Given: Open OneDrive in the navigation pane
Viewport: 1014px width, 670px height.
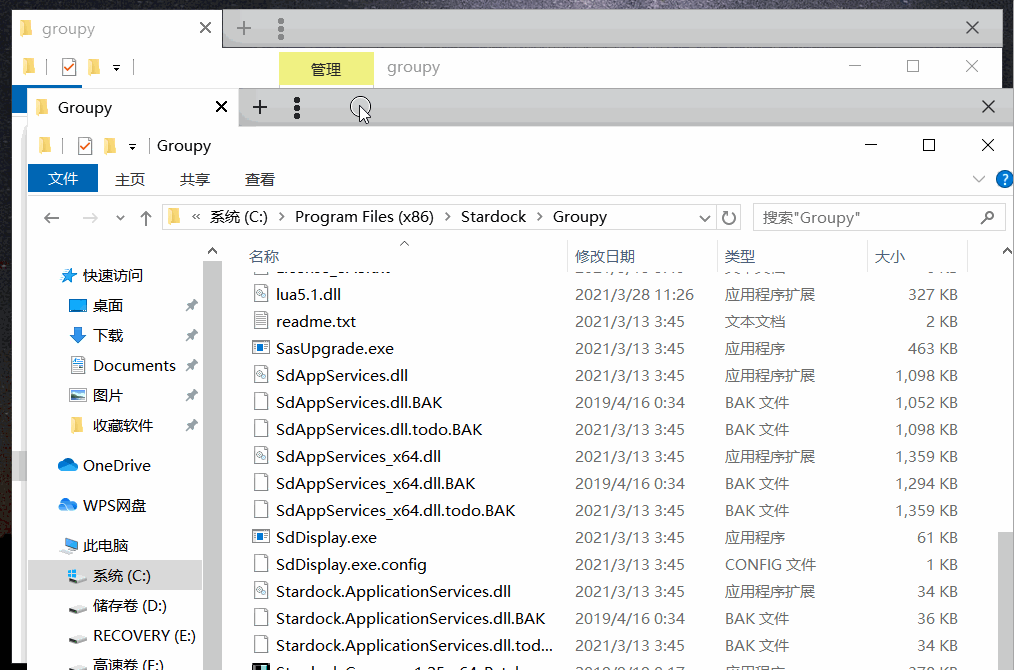Looking at the screenshot, I should coord(116,465).
